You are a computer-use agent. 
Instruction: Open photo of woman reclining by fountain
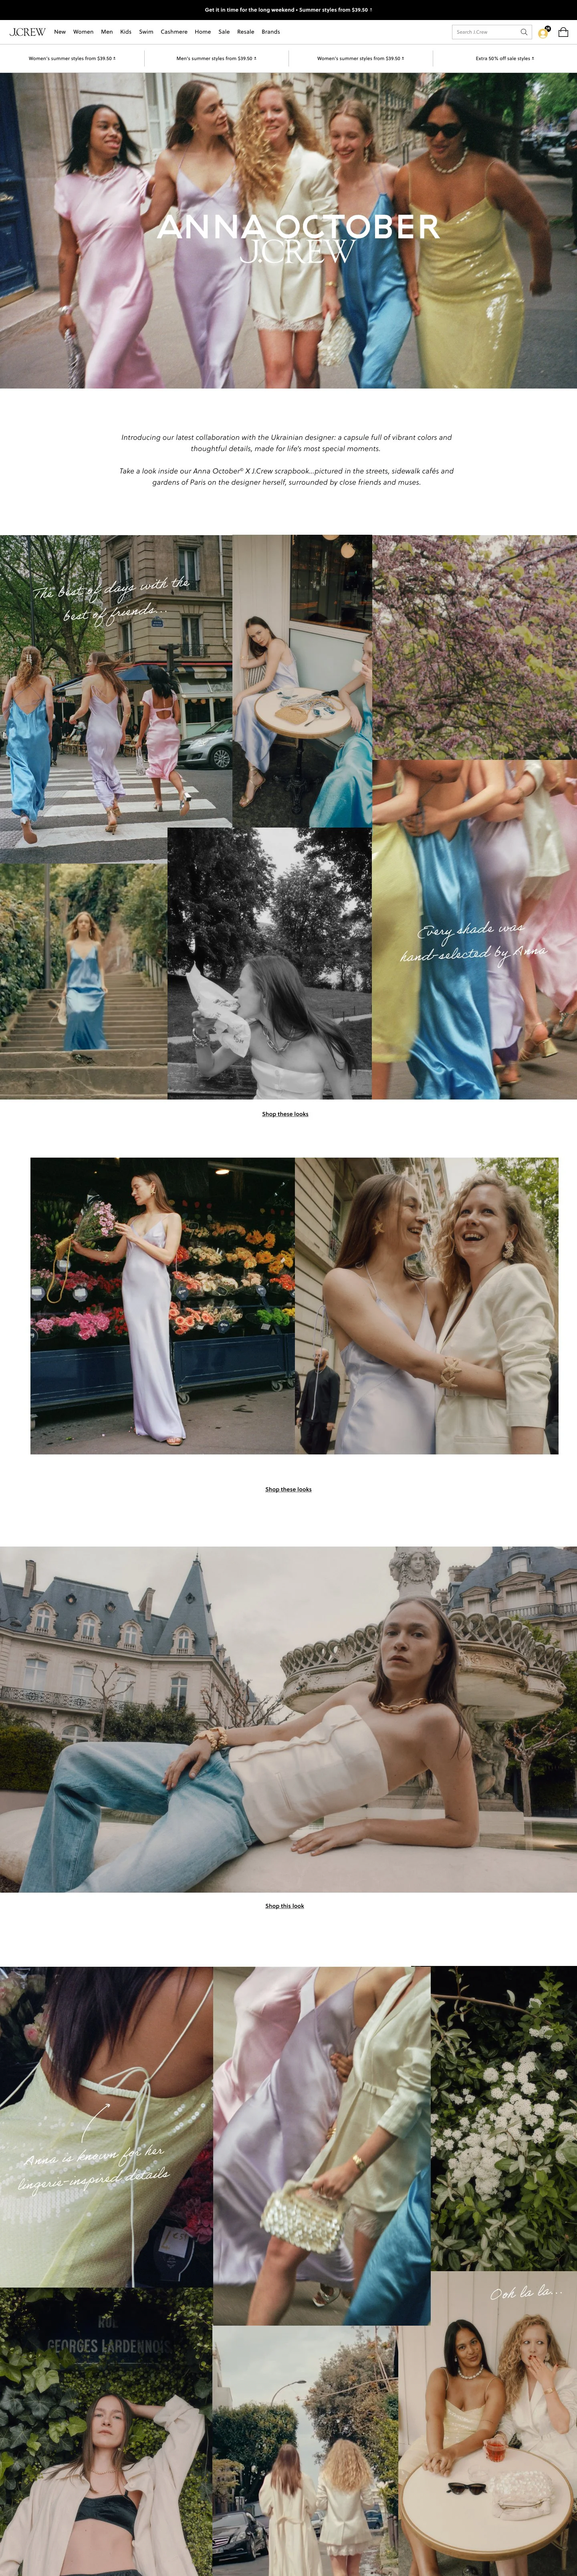pos(288,1719)
